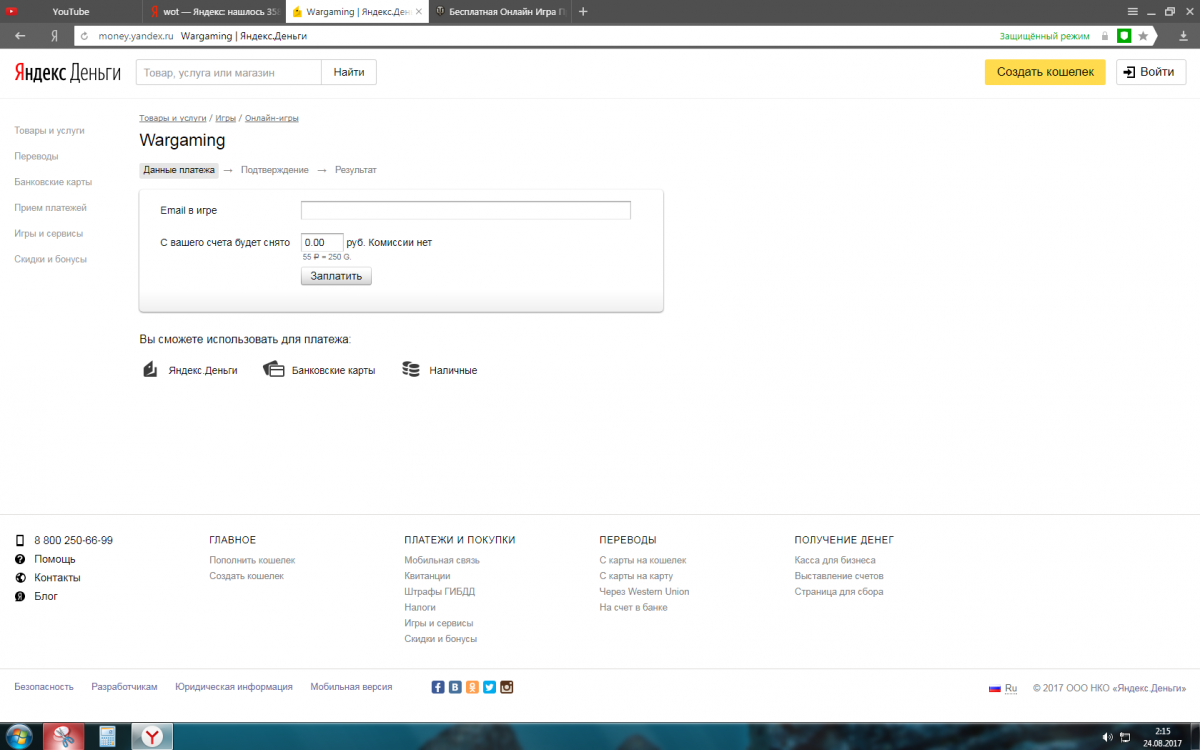
Task: Click the browser back arrow
Action: tap(20, 35)
